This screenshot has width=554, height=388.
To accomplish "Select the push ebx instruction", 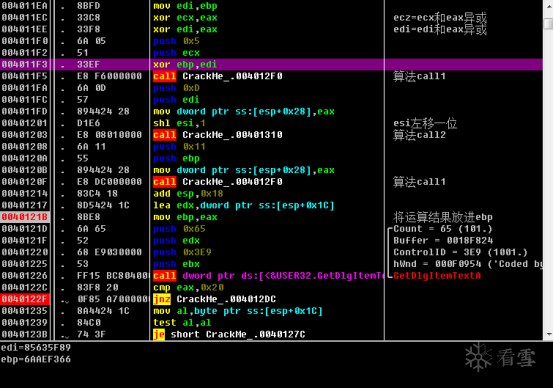I will pyautogui.click(x=176, y=264).
